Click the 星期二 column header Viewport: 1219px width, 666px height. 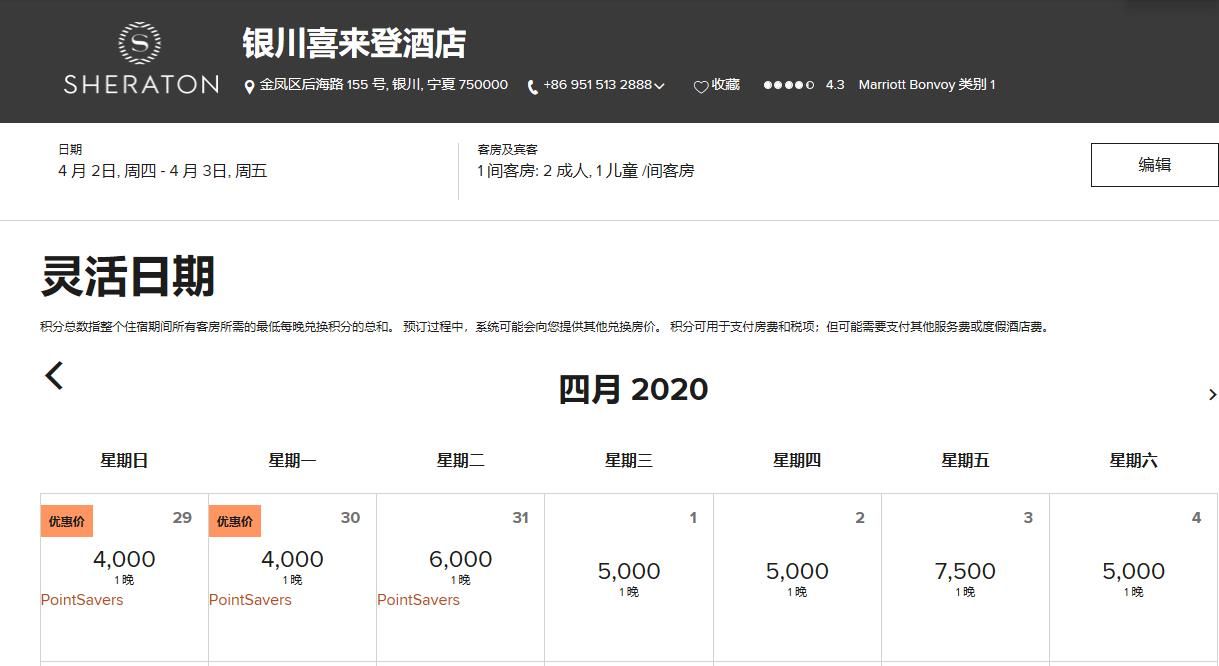pyautogui.click(x=460, y=461)
